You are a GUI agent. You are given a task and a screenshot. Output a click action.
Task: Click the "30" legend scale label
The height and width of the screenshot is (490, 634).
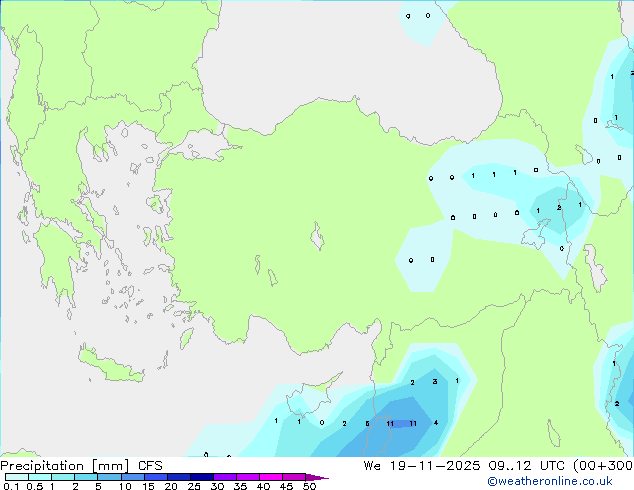(x=217, y=486)
